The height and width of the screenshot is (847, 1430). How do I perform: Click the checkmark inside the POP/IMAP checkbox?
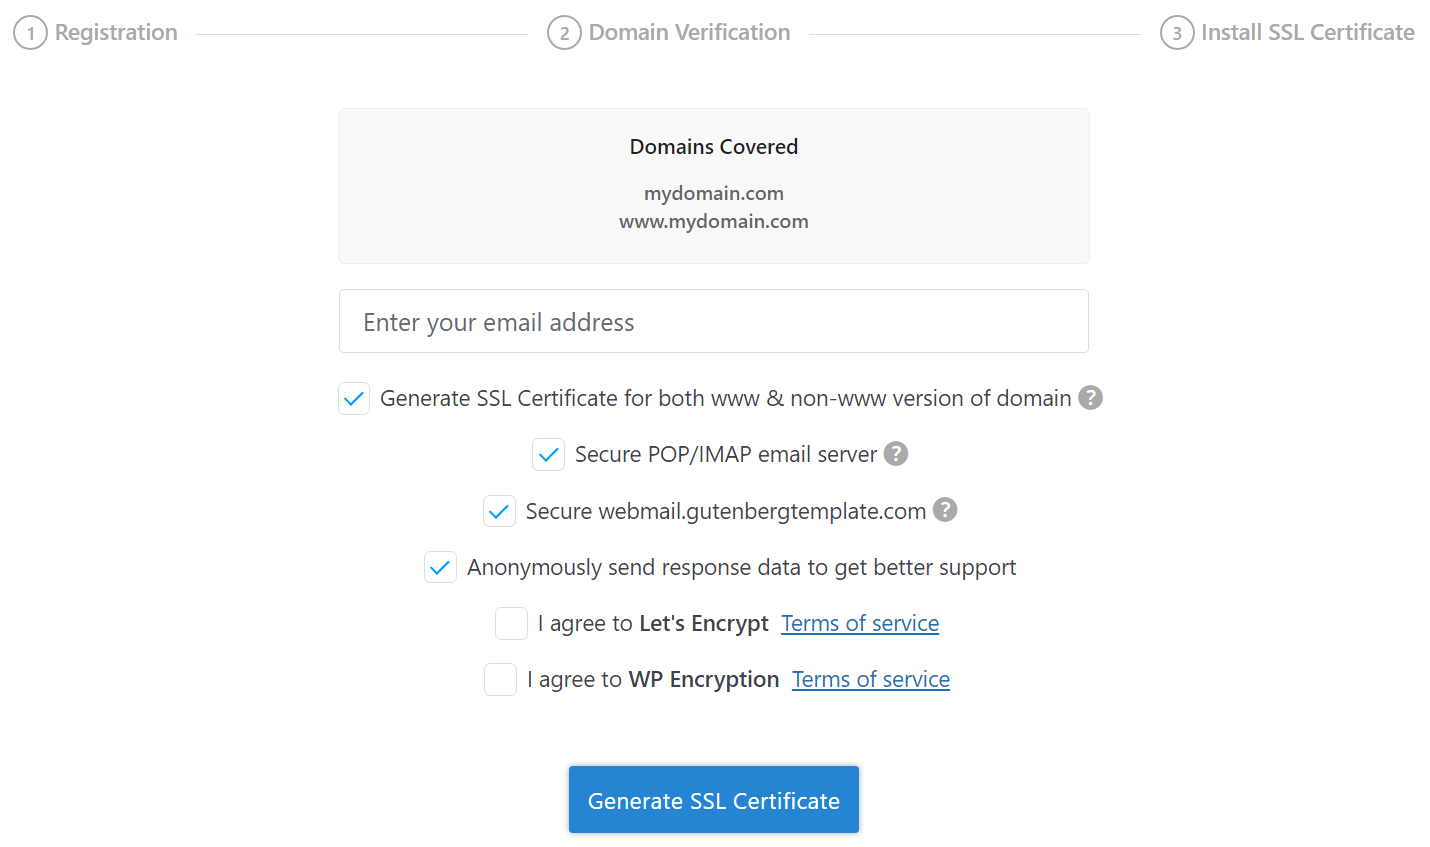548,454
